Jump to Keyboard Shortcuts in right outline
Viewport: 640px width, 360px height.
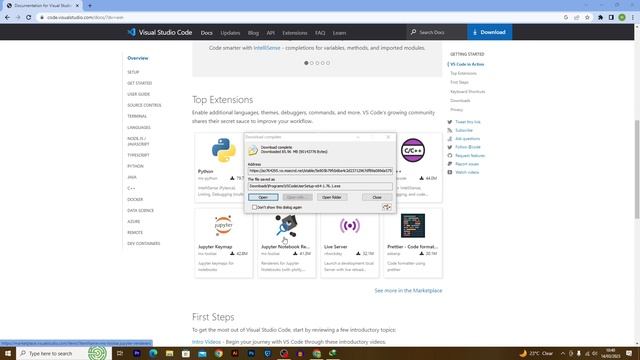468,92
